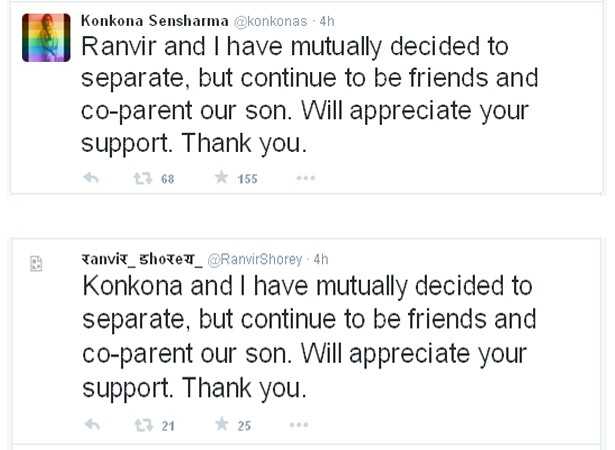The width and height of the screenshot is (615, 450).
Task: Favorite Konkona Sensharma's tweet with star
Action: pyautogui.click(x=220, y=179)
